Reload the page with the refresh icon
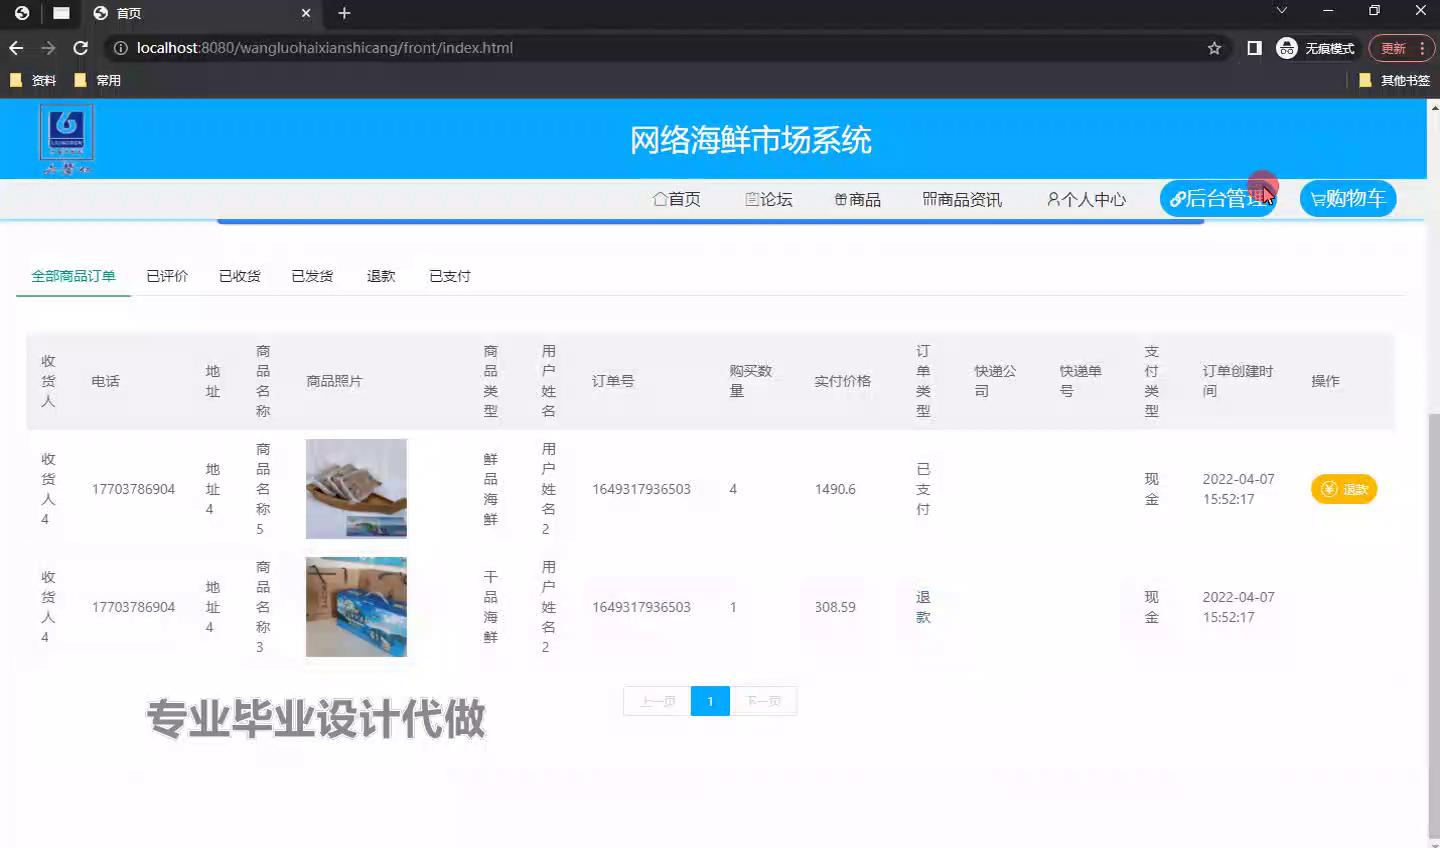The width and height of the screenshot is (1440, 848). [x=81, y=48]
